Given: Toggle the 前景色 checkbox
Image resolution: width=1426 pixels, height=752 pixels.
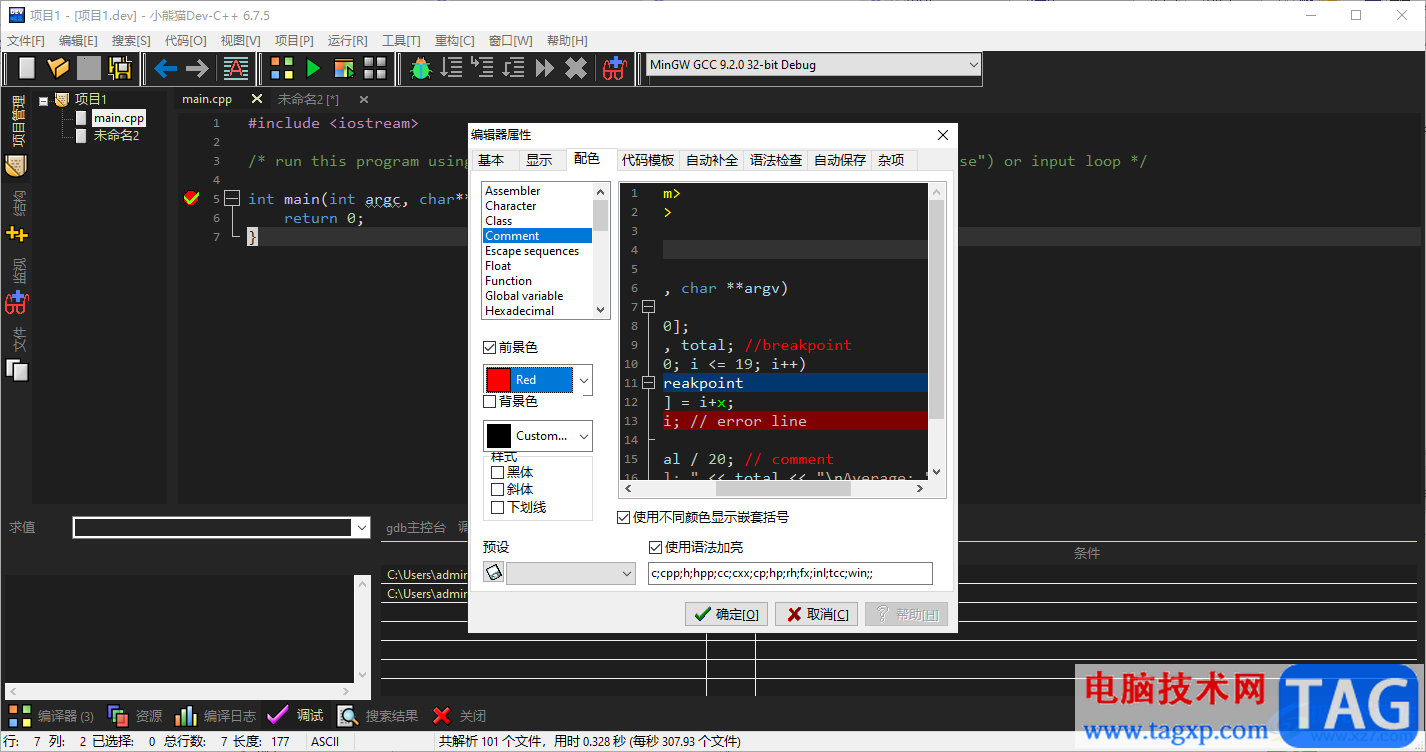Looking at the screenshot, I should coord(489,347).
